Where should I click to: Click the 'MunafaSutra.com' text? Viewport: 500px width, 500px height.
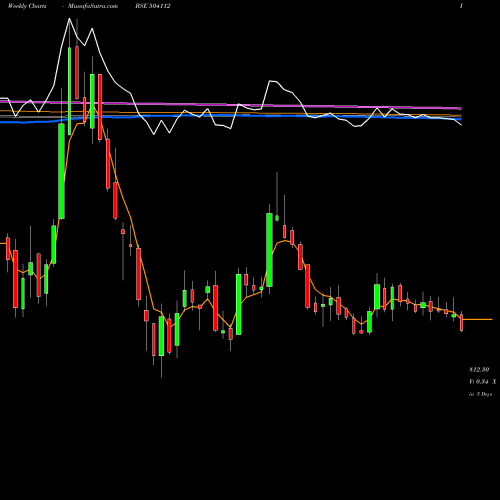click(93, 6)
